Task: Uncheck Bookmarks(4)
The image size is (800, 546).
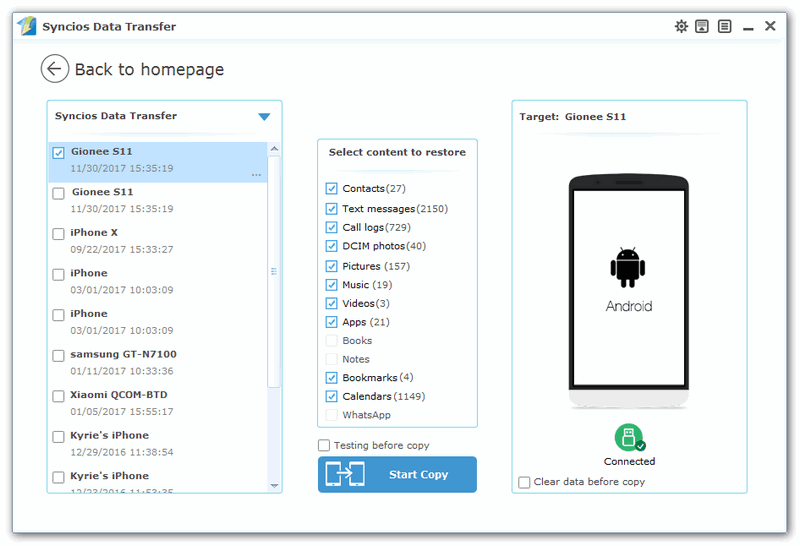Action: click(332, 378)
